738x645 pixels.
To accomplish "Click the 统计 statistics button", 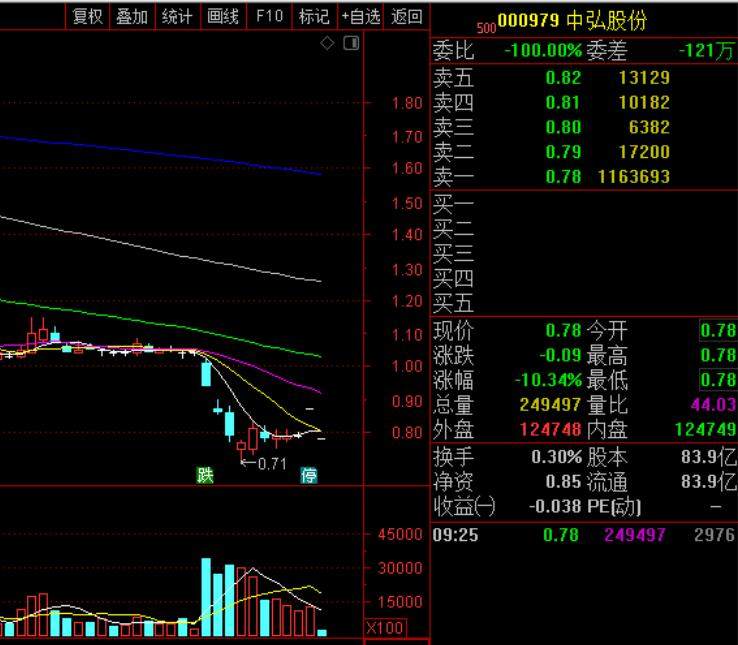I will (177, 16).
